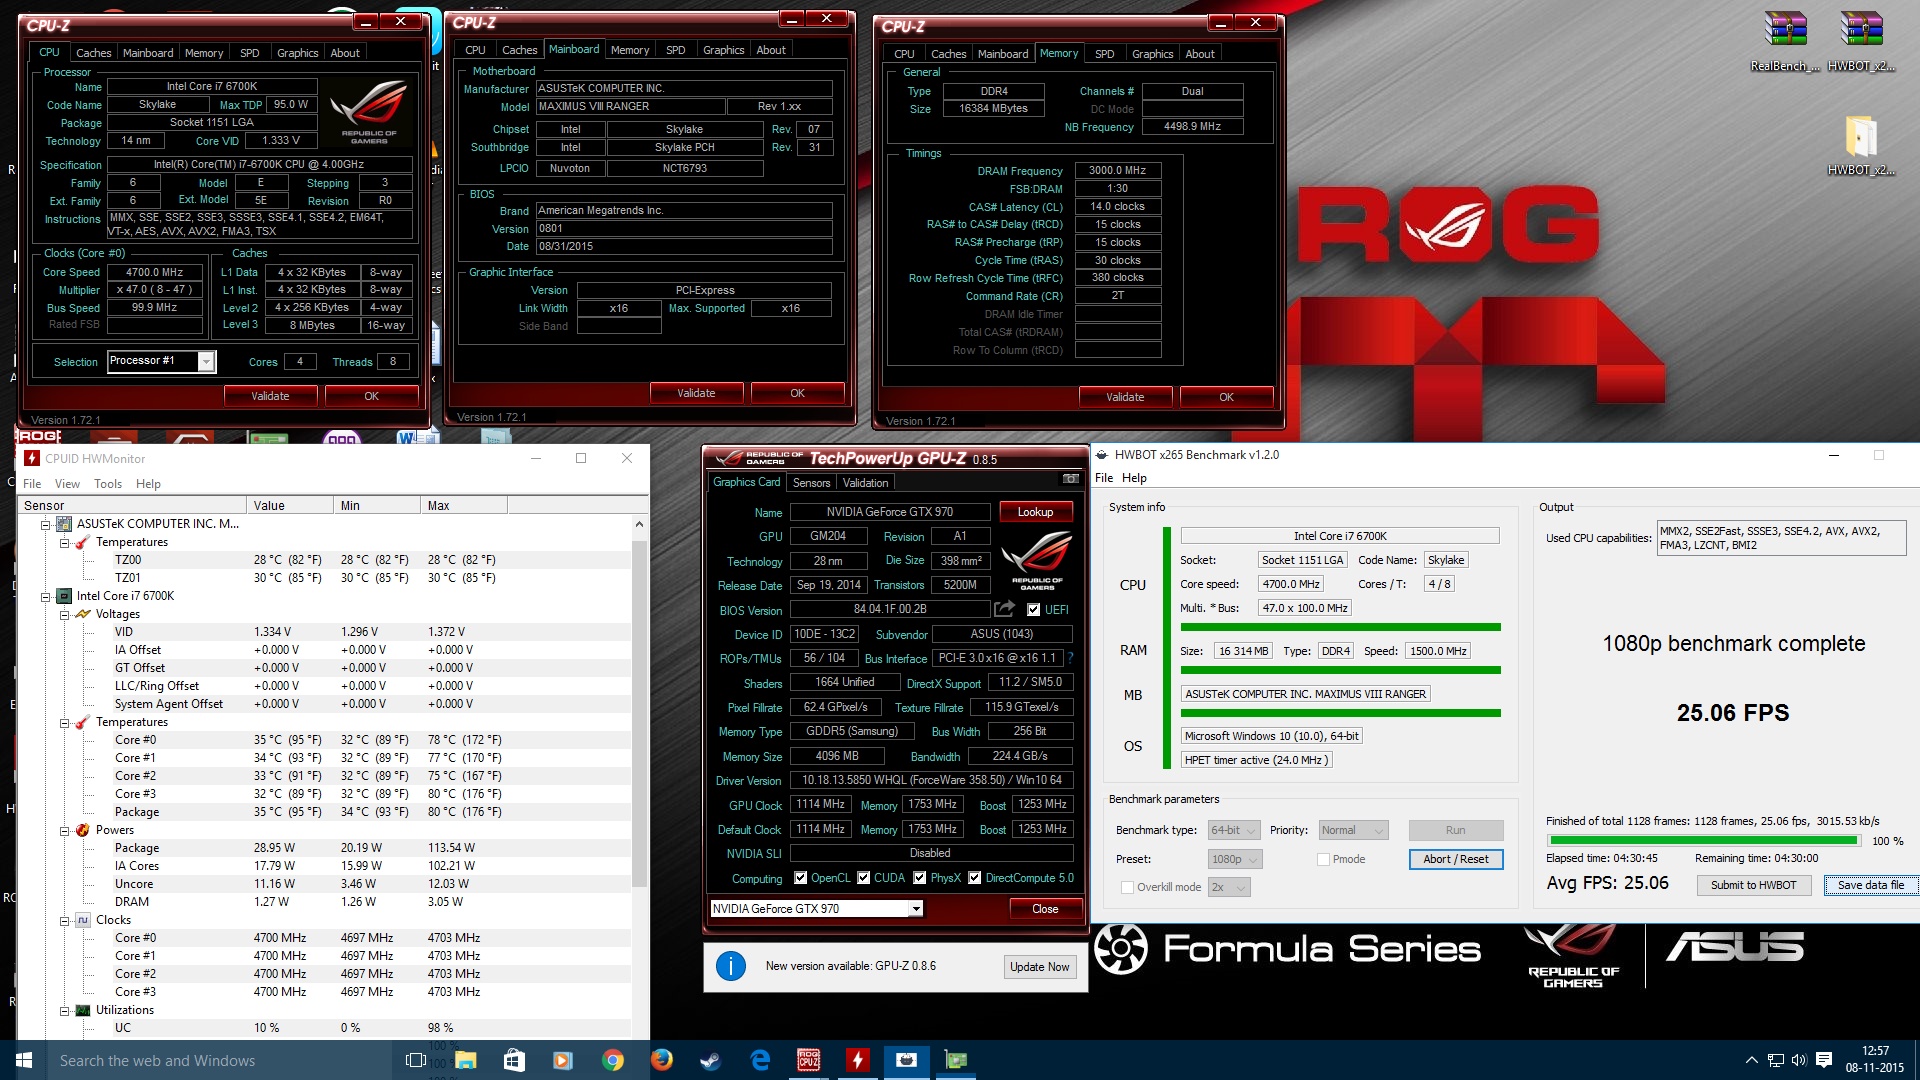Click the blue info icon in the GPU-Z update notice
Screen dimensions: 1920x1080
point(731,966)
